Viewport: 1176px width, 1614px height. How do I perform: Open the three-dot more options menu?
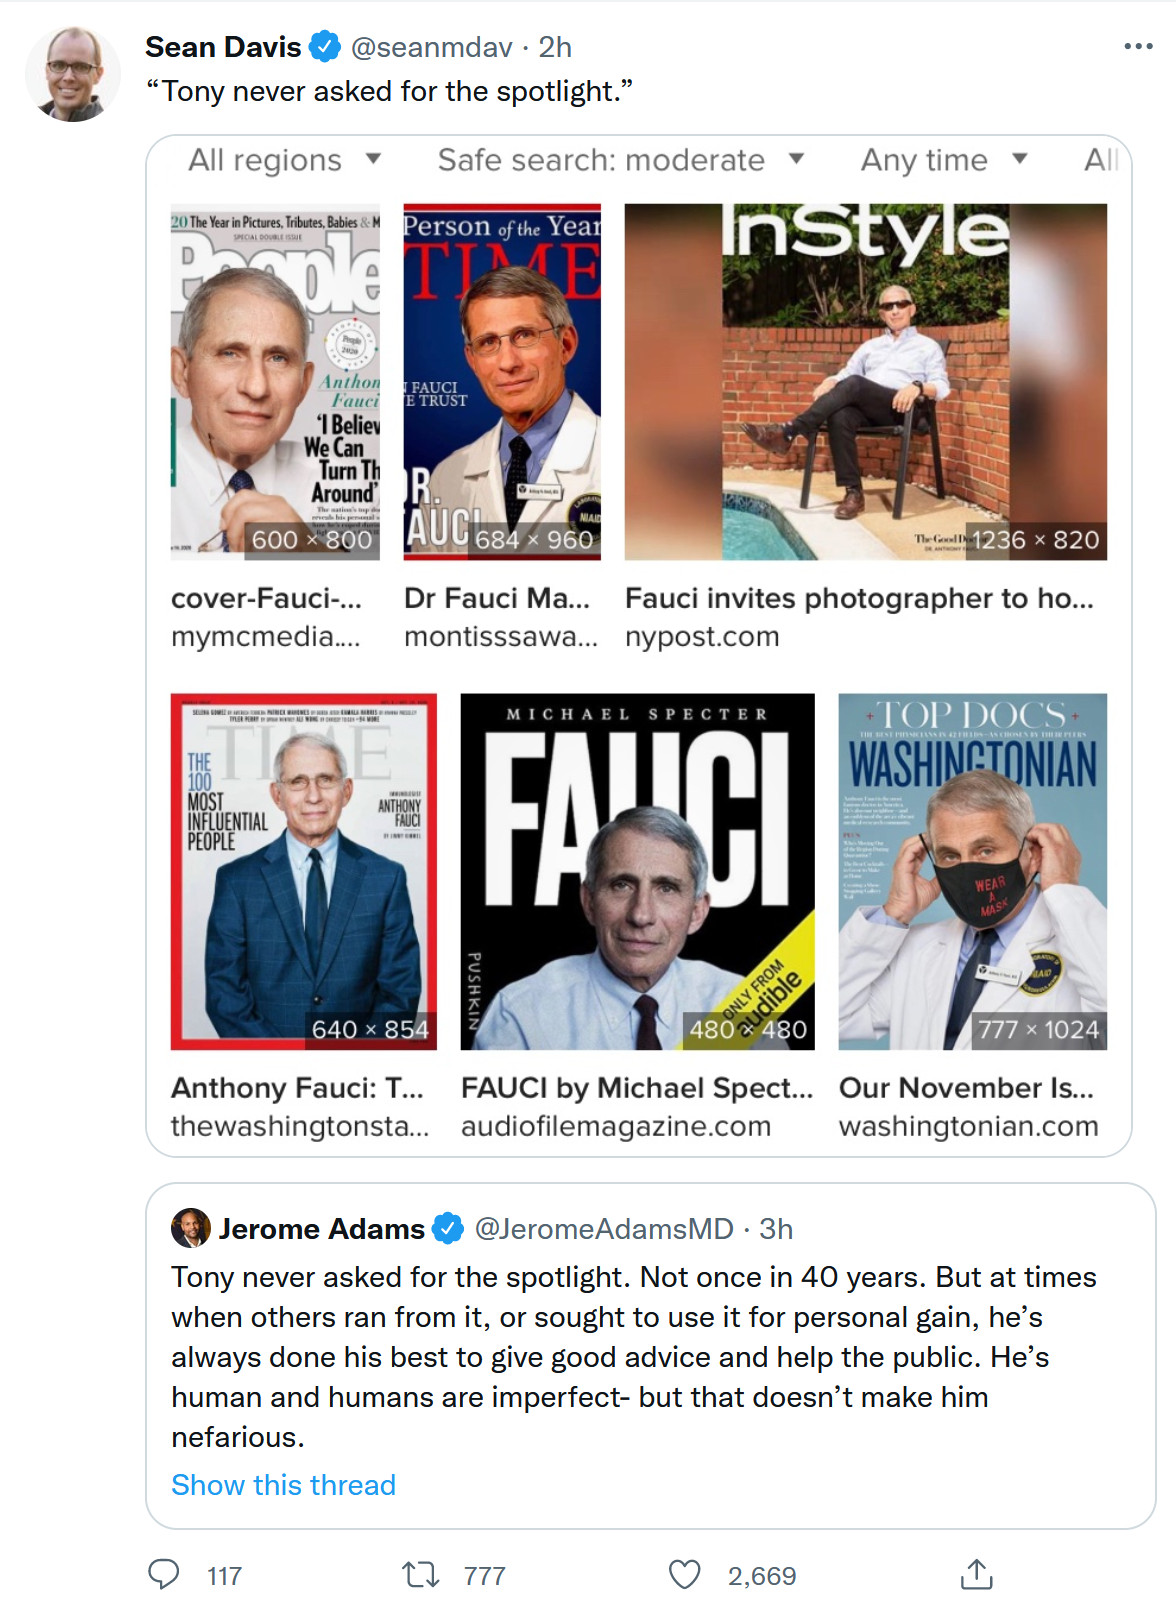[x=1138, y=47]
